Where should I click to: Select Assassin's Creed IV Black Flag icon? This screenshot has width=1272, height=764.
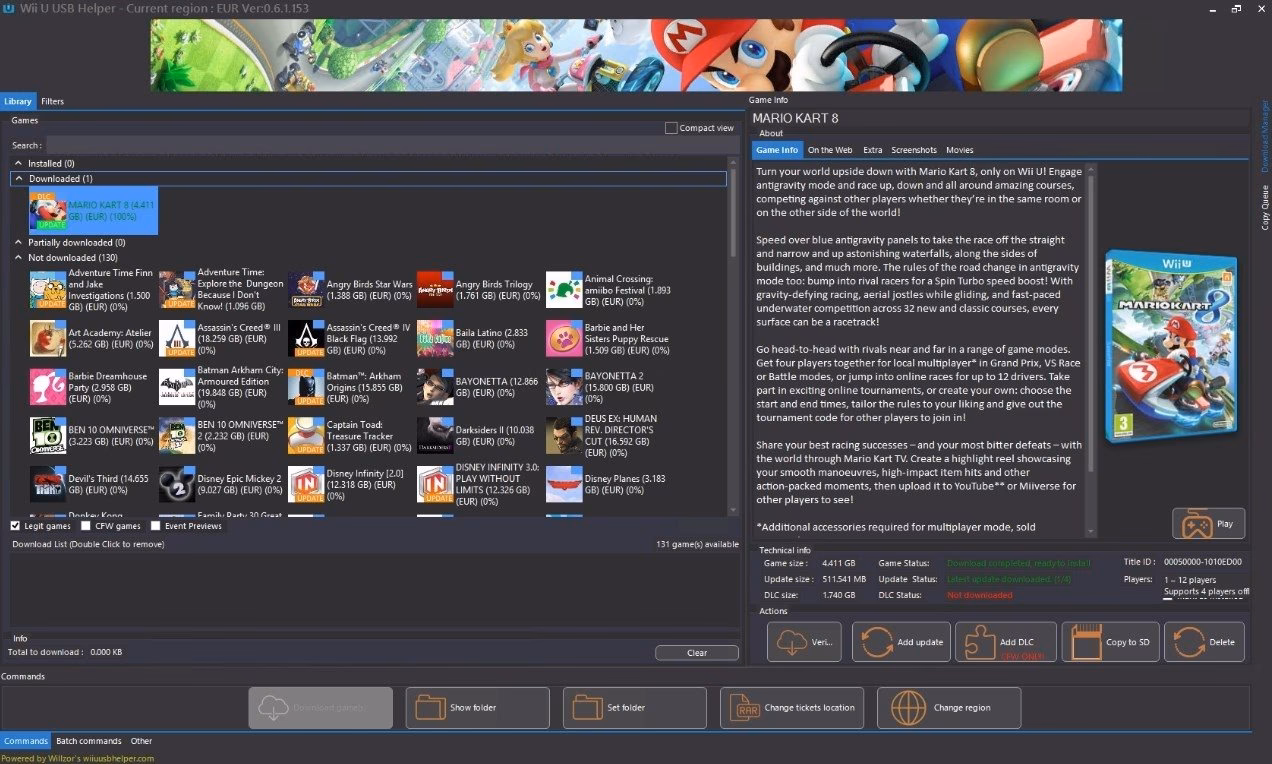pyautogui.click(x=306, y=339)
